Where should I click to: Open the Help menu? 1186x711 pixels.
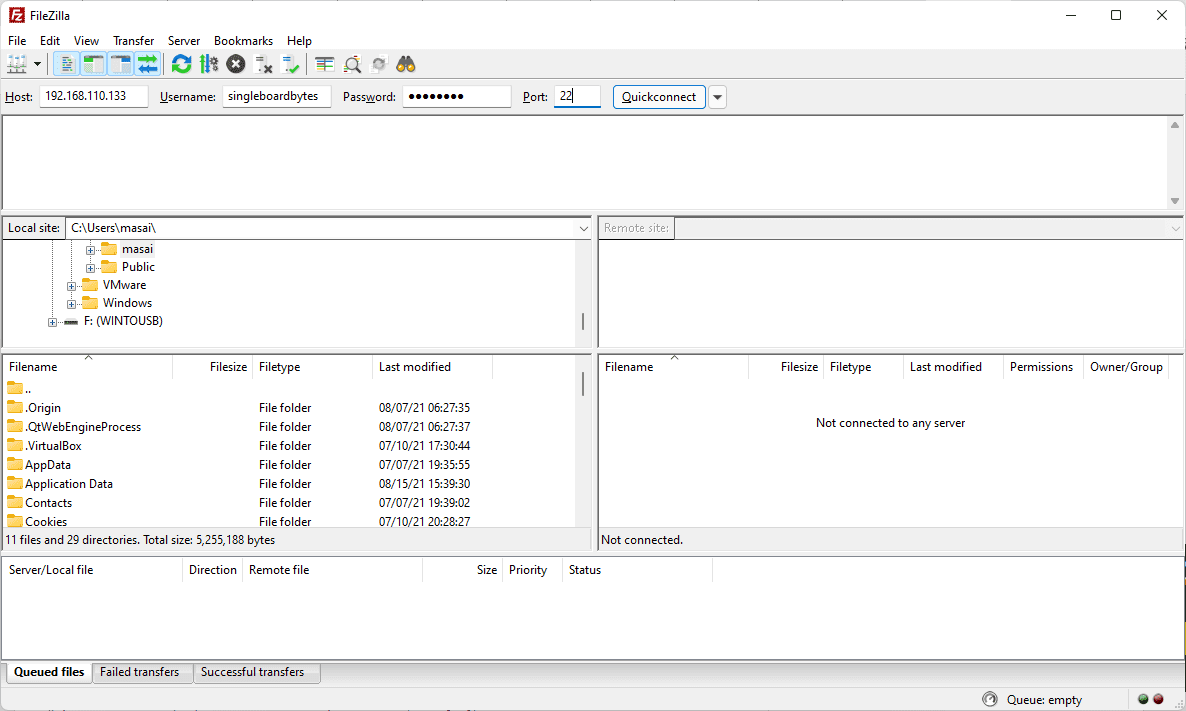300,41
